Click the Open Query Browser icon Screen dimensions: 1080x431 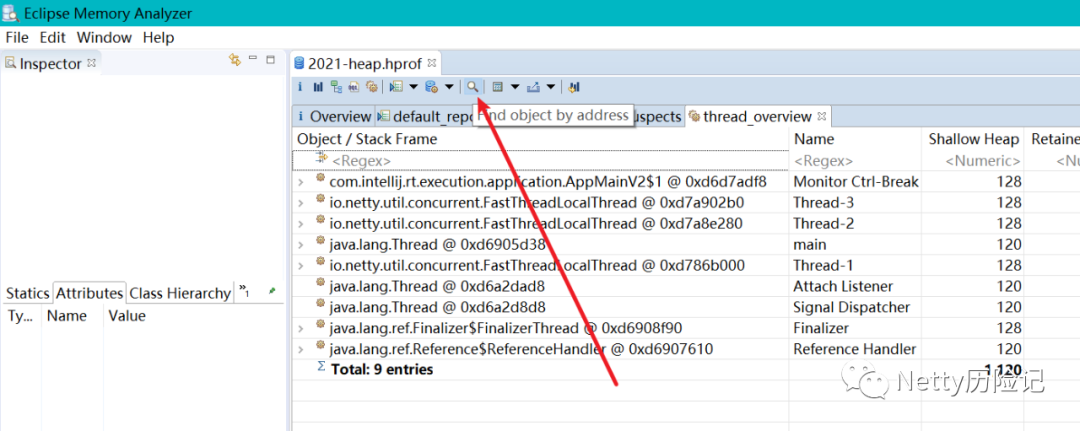432,87
